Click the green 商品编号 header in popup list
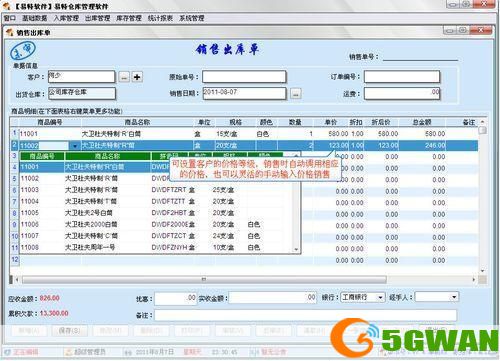Image resolution: width=500 pixels, height=361 pixels. (42, 156)
